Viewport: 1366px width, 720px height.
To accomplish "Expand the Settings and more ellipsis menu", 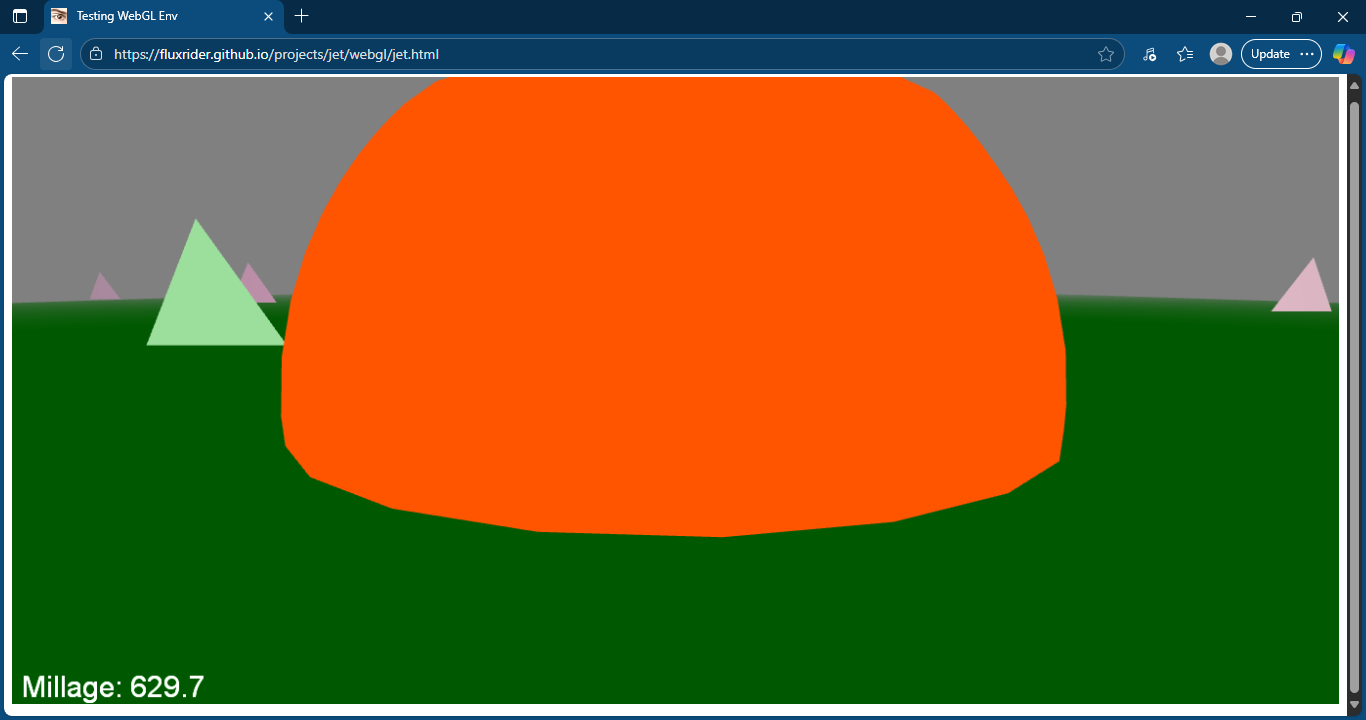I will pyautogui.click(x=1307, y=54).
